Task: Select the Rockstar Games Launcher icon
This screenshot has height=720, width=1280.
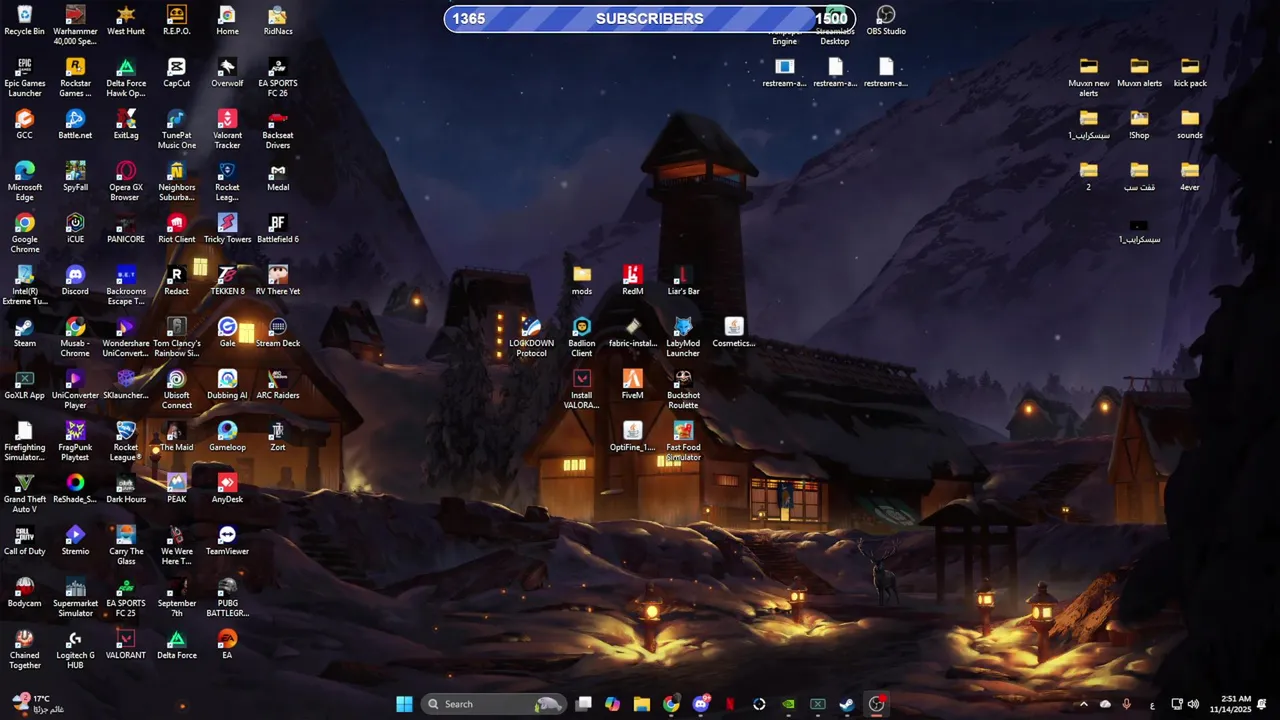Action: pos(75,77)
